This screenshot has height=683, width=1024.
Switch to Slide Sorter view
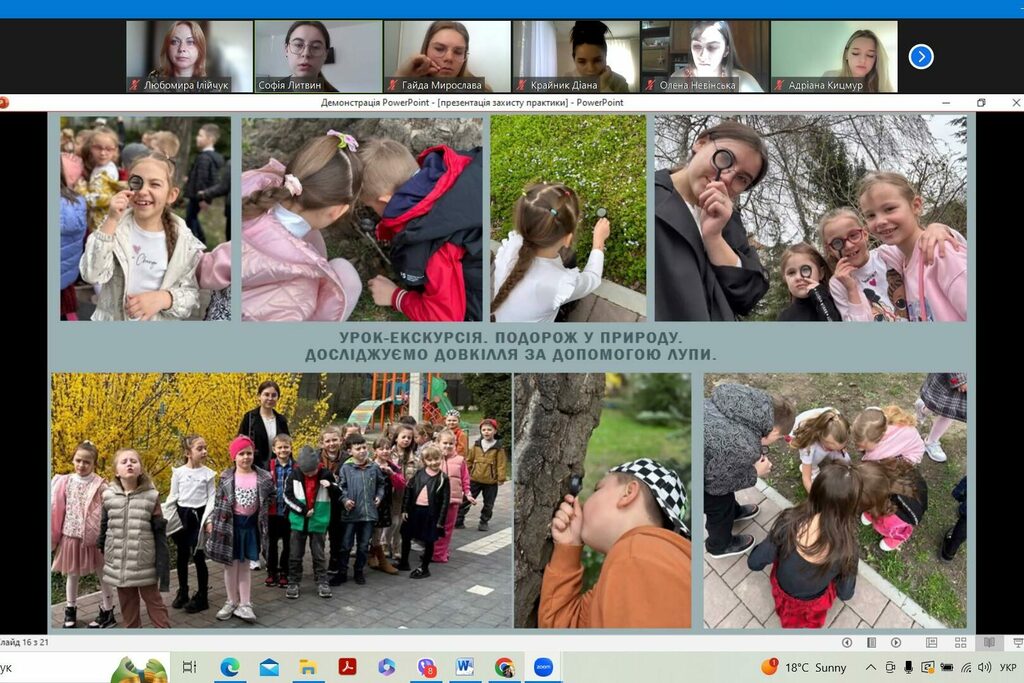(x=960, y=642)
